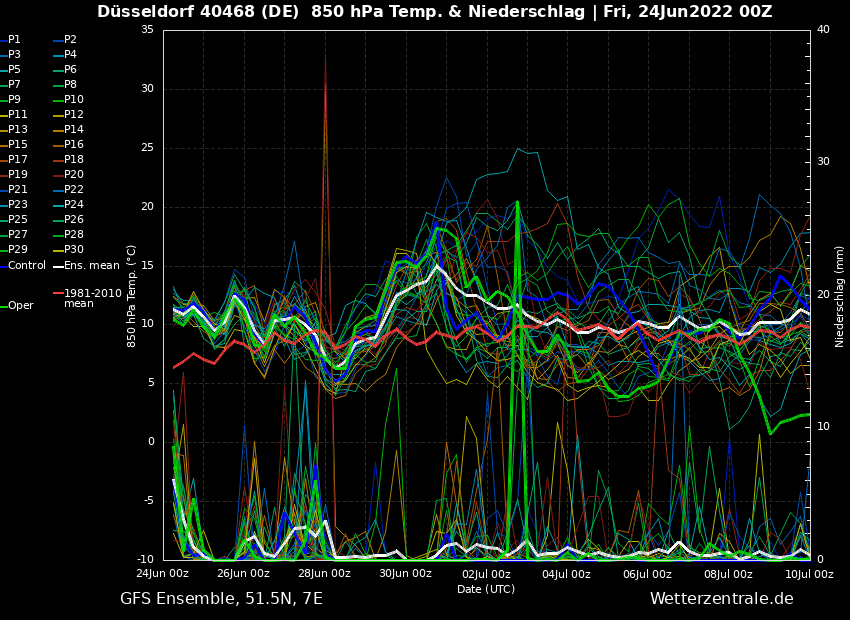Open the Wetterzentrale.de link text
The image size is (850, 620).
721,599
